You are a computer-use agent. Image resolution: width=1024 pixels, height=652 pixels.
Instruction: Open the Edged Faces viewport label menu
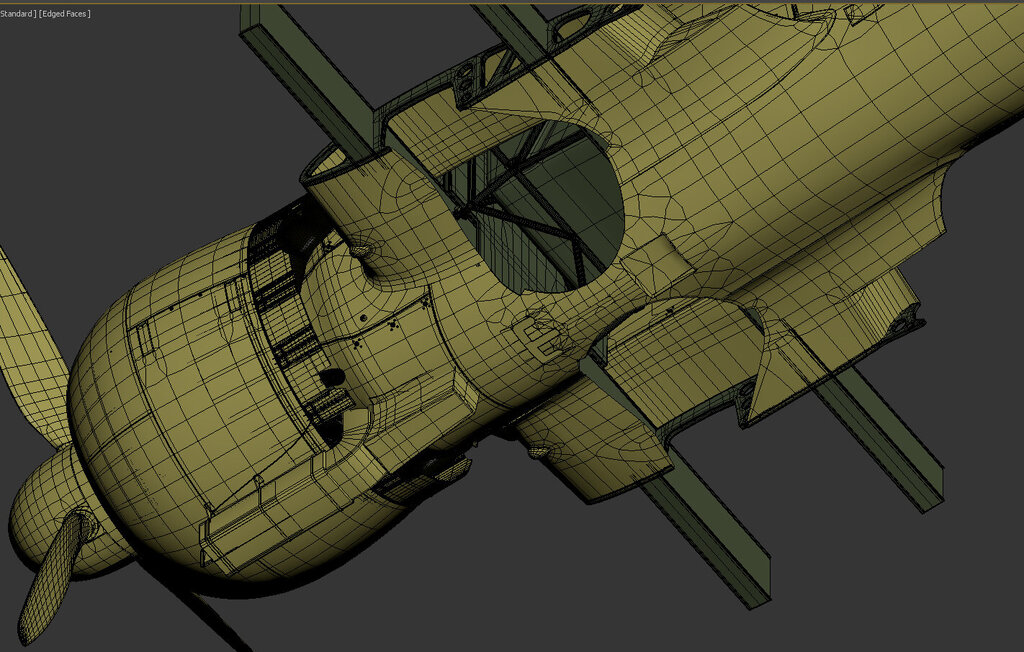(x=64, y=13)
